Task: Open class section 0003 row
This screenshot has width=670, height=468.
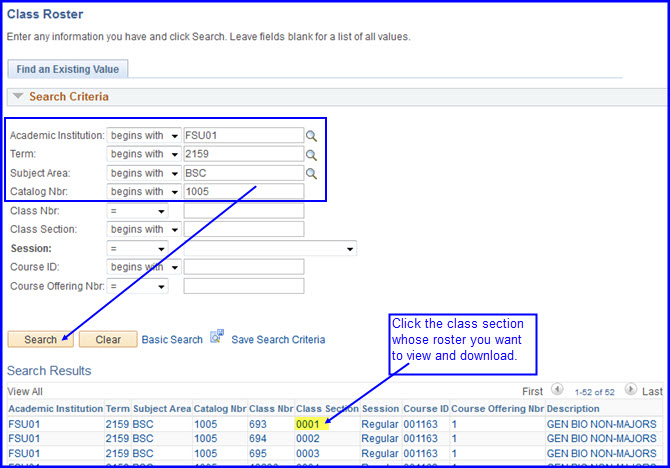Action: (x=308, y=453)
